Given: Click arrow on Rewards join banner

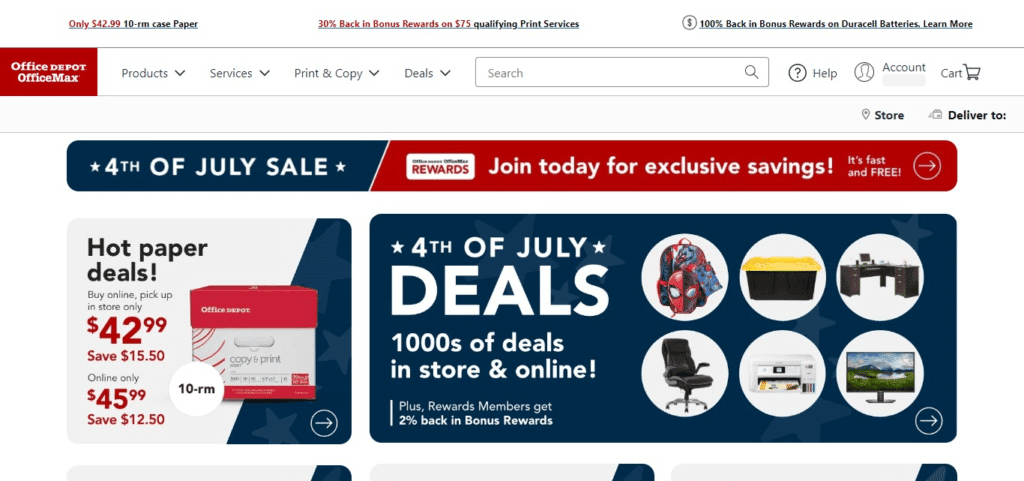Looking at the screenshot, I should tap(927, 166).
